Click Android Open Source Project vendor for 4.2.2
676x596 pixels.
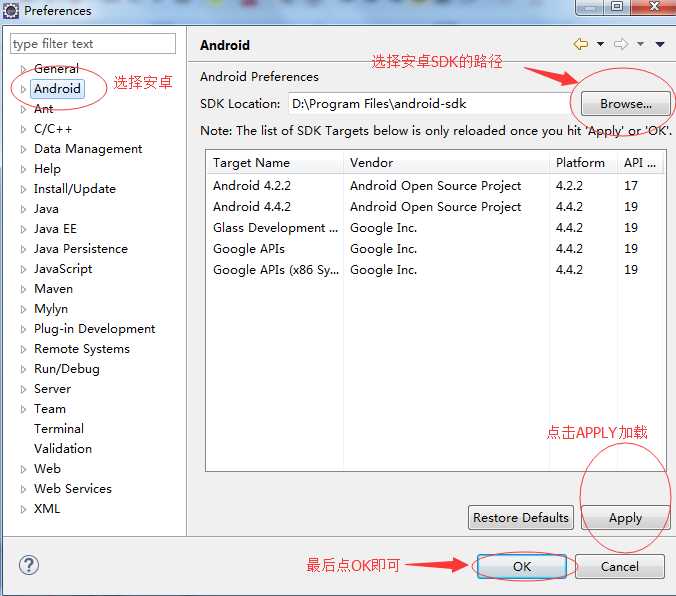(435, 186)
